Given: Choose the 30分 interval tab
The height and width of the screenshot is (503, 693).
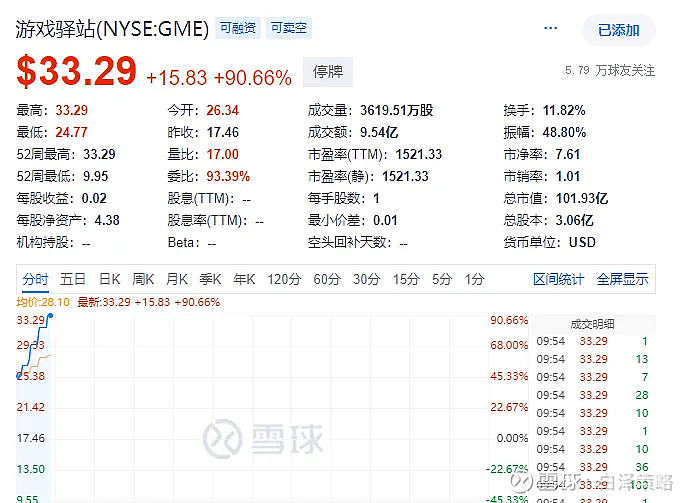Looking at the screenshot, I should click(367, 279).
